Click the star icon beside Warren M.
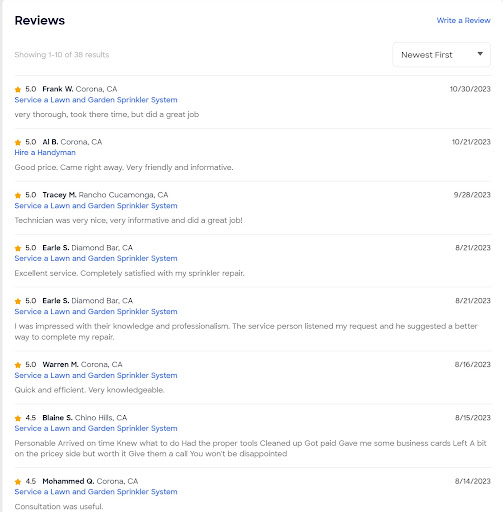This screenshot has height=512, width=503. (18, 365)
